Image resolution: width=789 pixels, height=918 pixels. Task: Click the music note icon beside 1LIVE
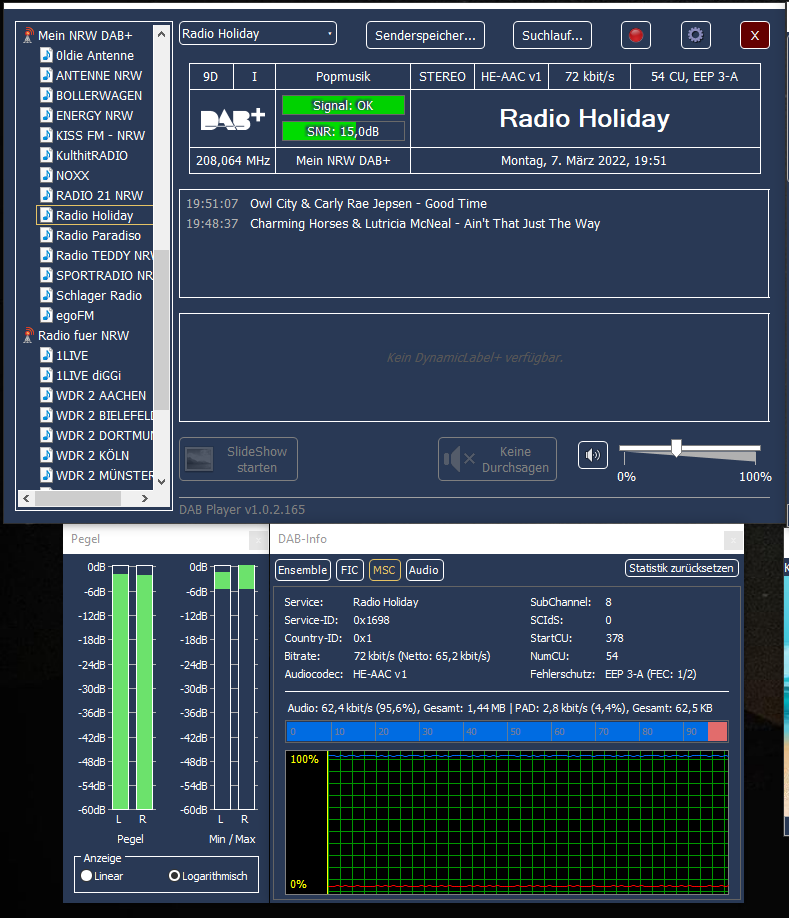pos(47,356)
